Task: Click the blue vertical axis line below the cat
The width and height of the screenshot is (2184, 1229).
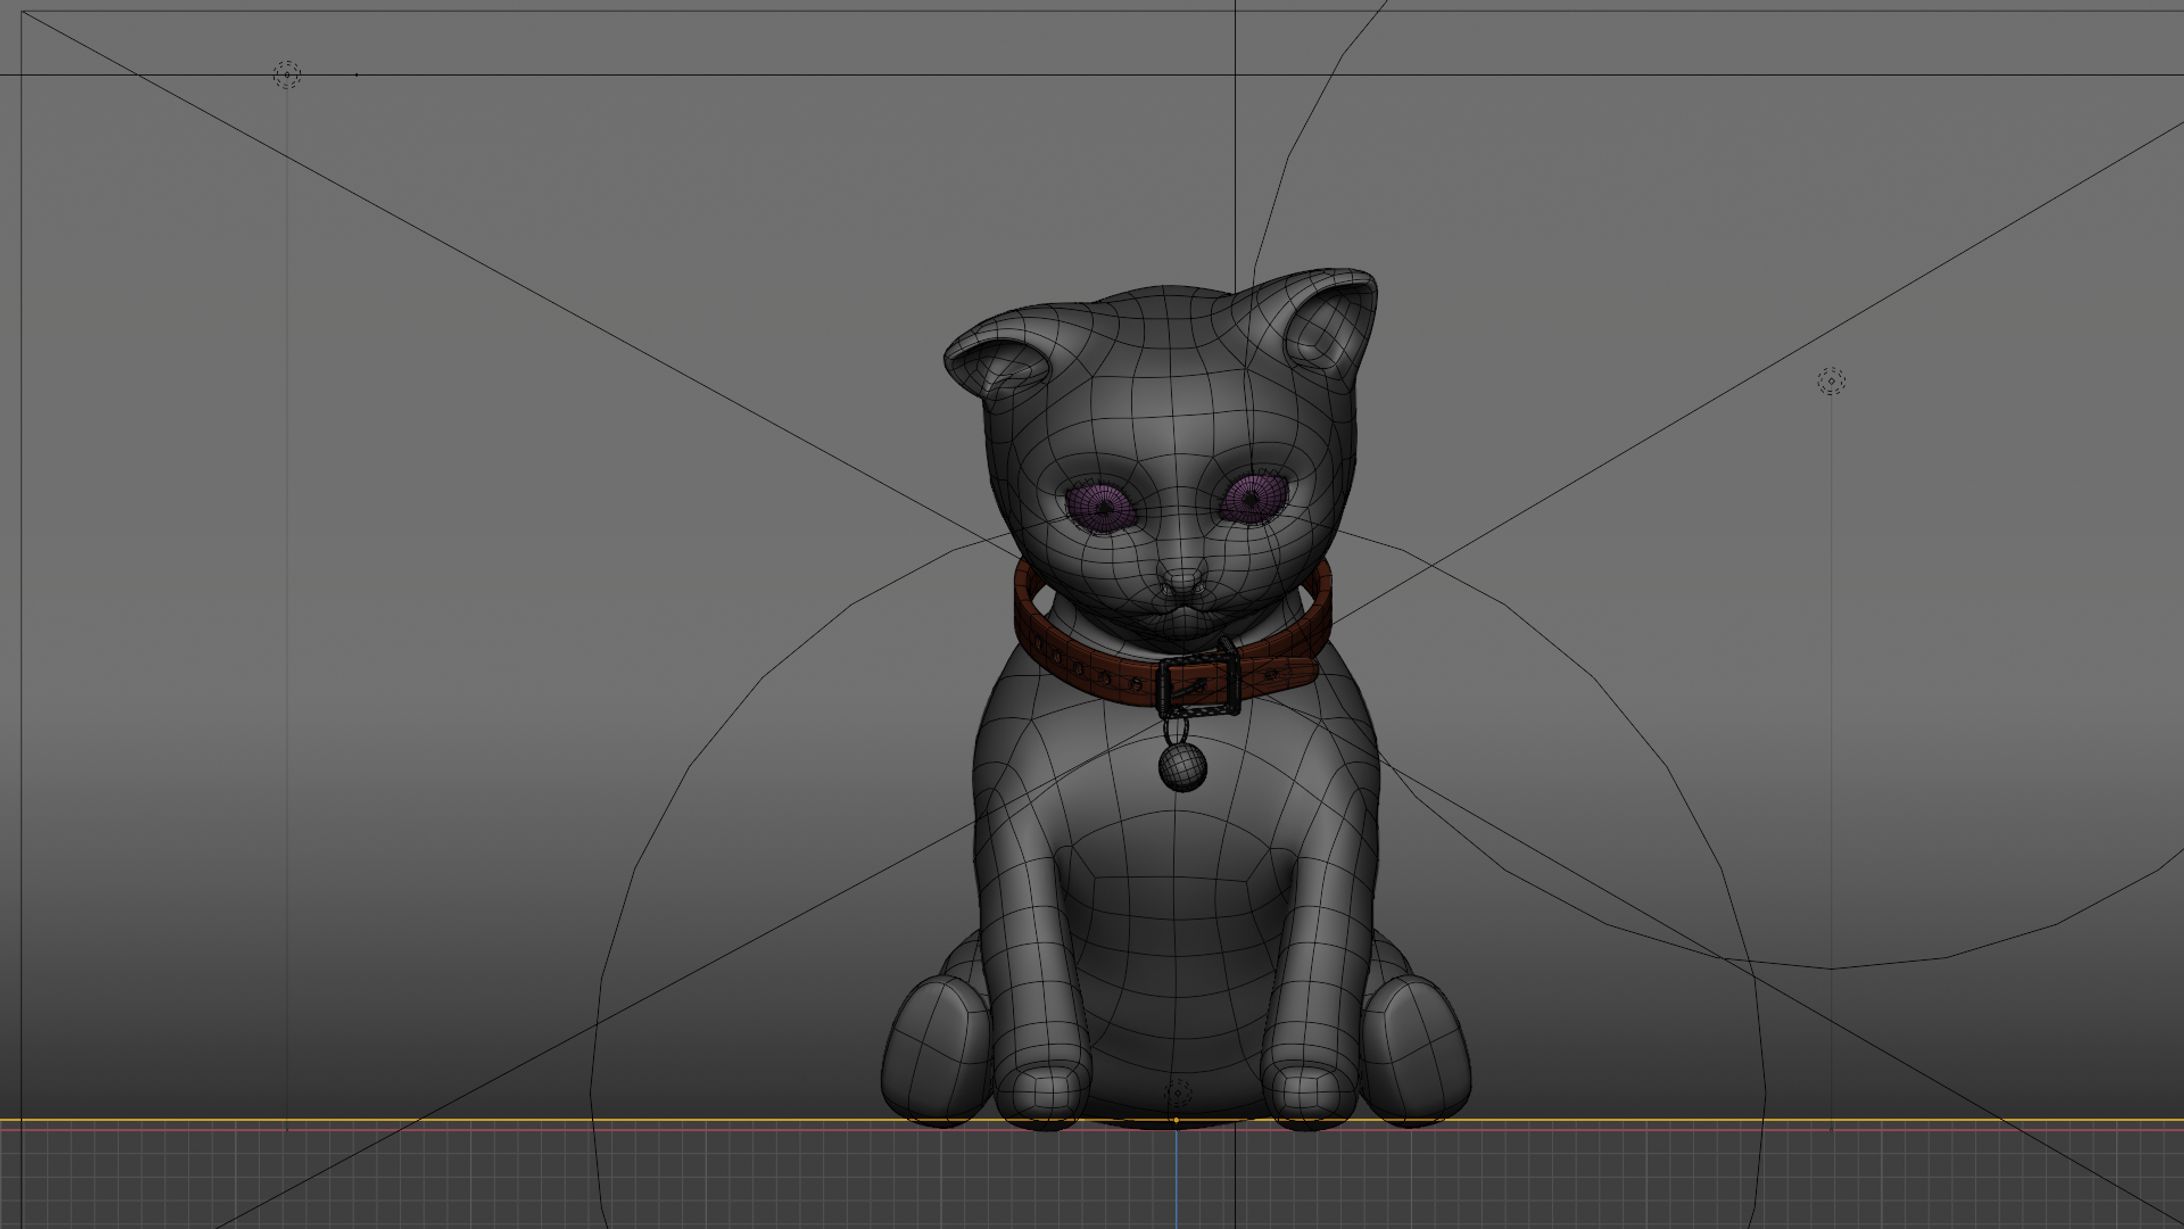Action: pyautogui.click(x=1176, y=1180)
